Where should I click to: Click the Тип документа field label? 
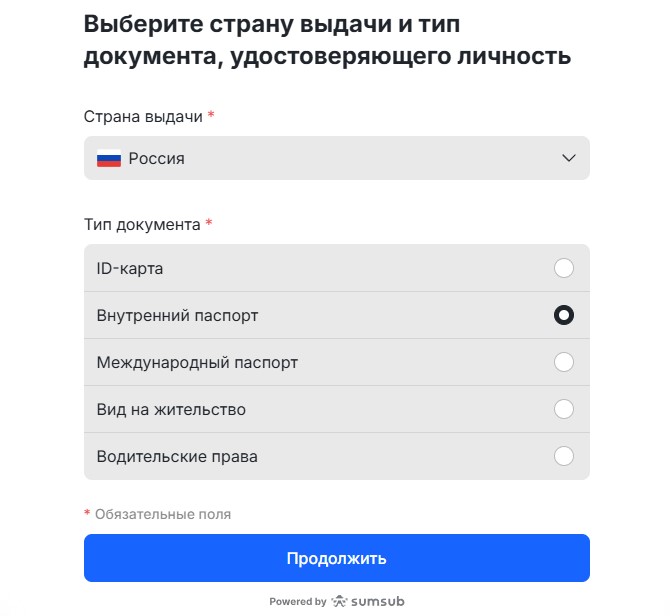(143, 224)
